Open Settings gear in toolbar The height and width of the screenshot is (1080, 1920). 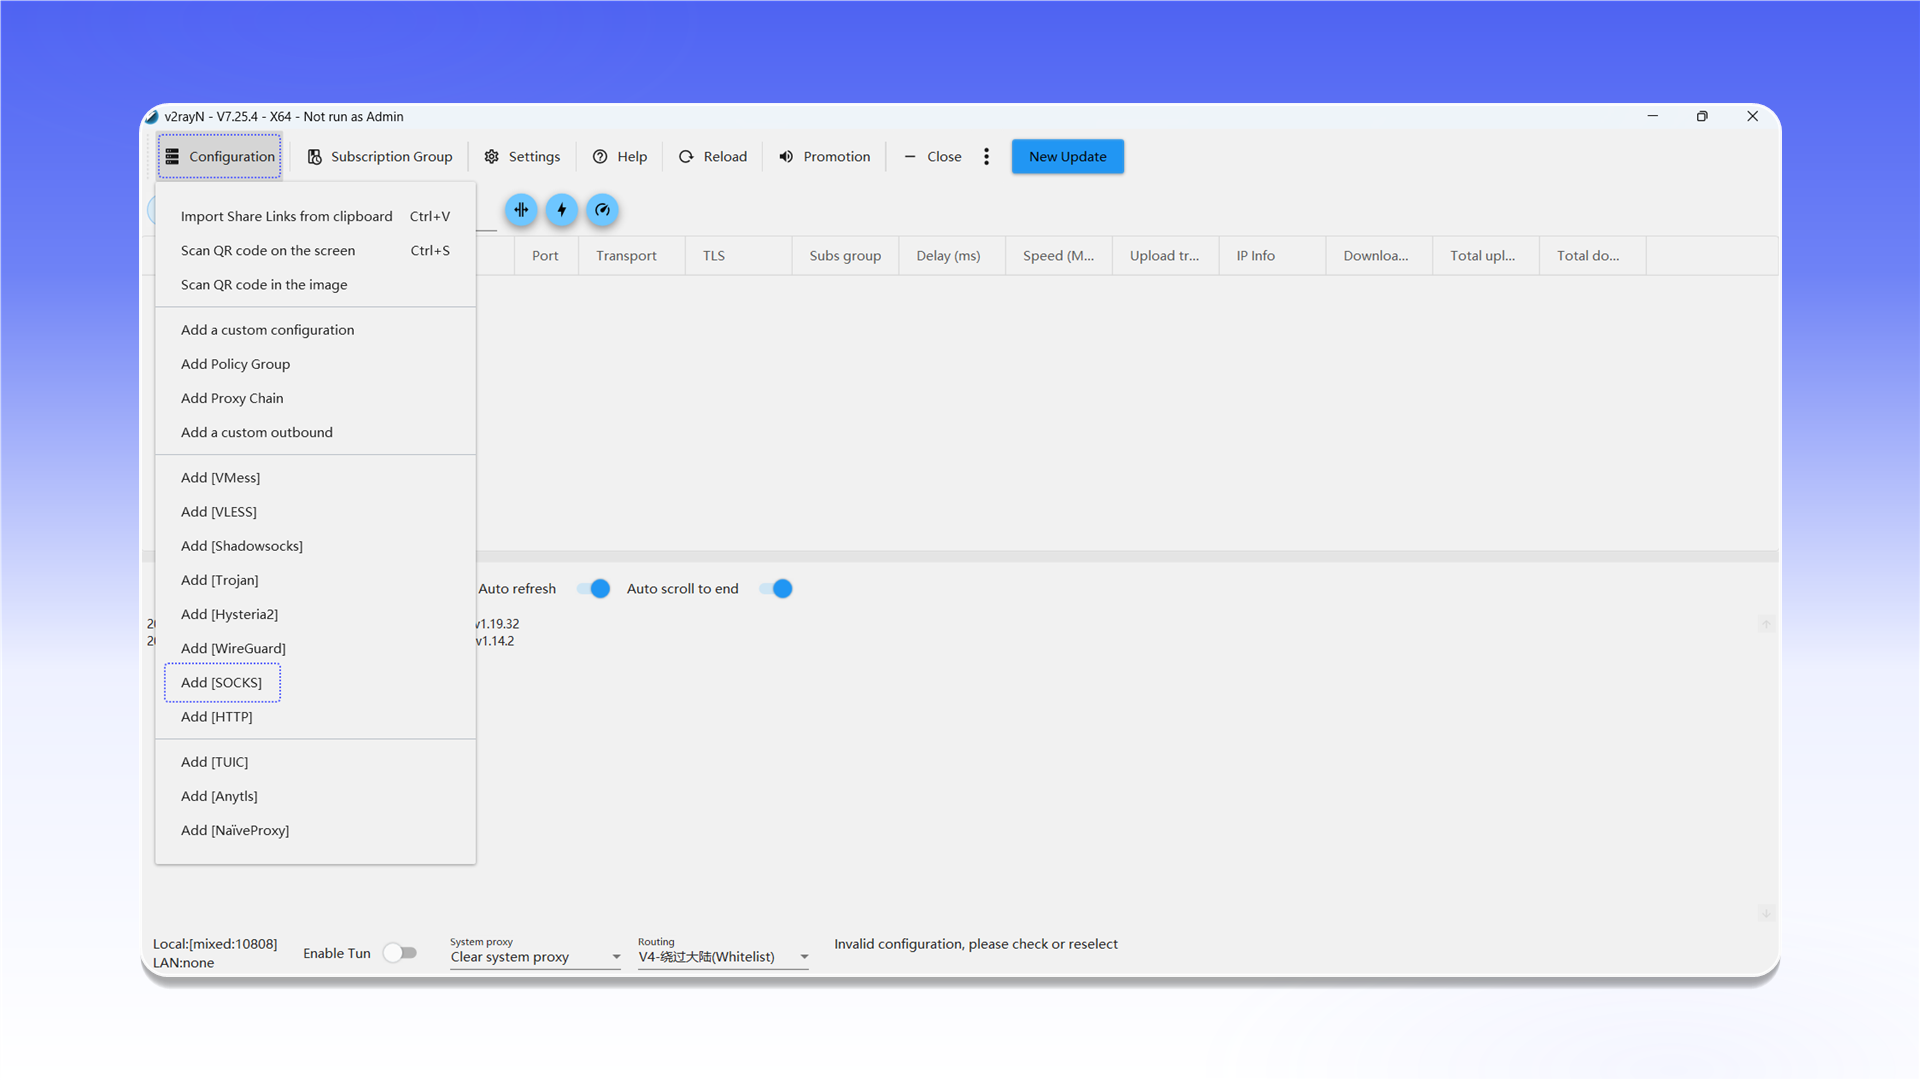(x=522, y=157)
